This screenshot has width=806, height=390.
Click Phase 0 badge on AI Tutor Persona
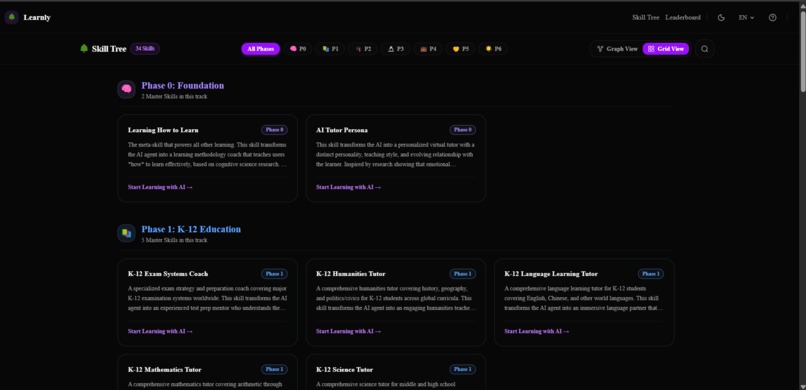463,130
